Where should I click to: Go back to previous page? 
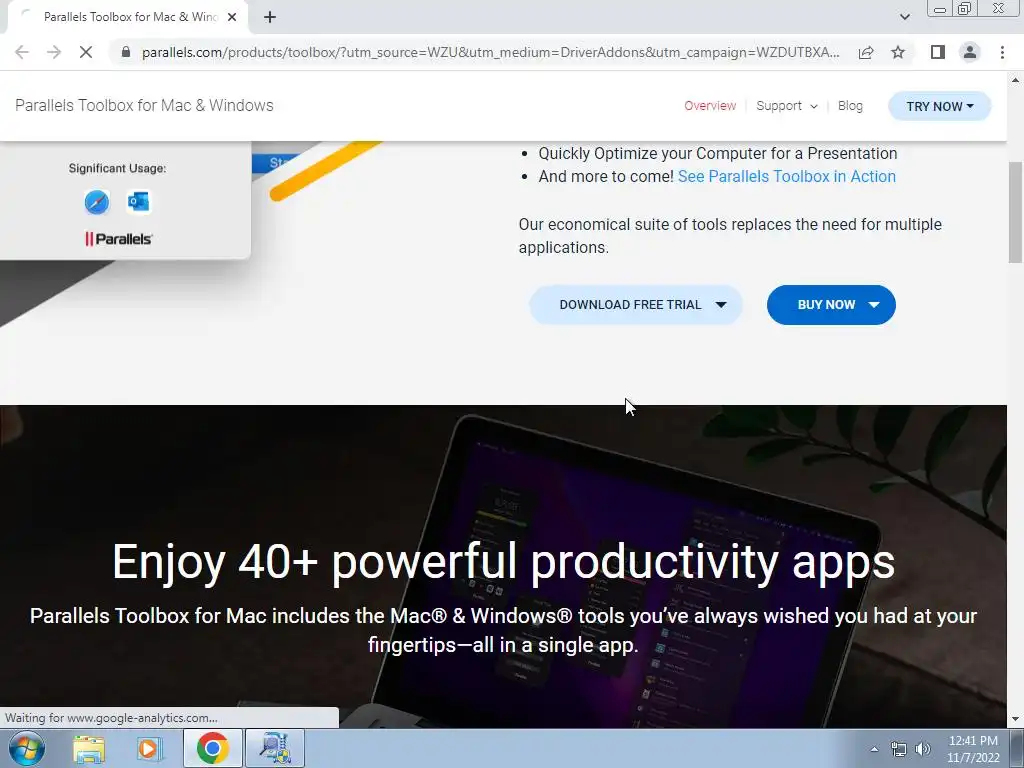tap(22, 52)
